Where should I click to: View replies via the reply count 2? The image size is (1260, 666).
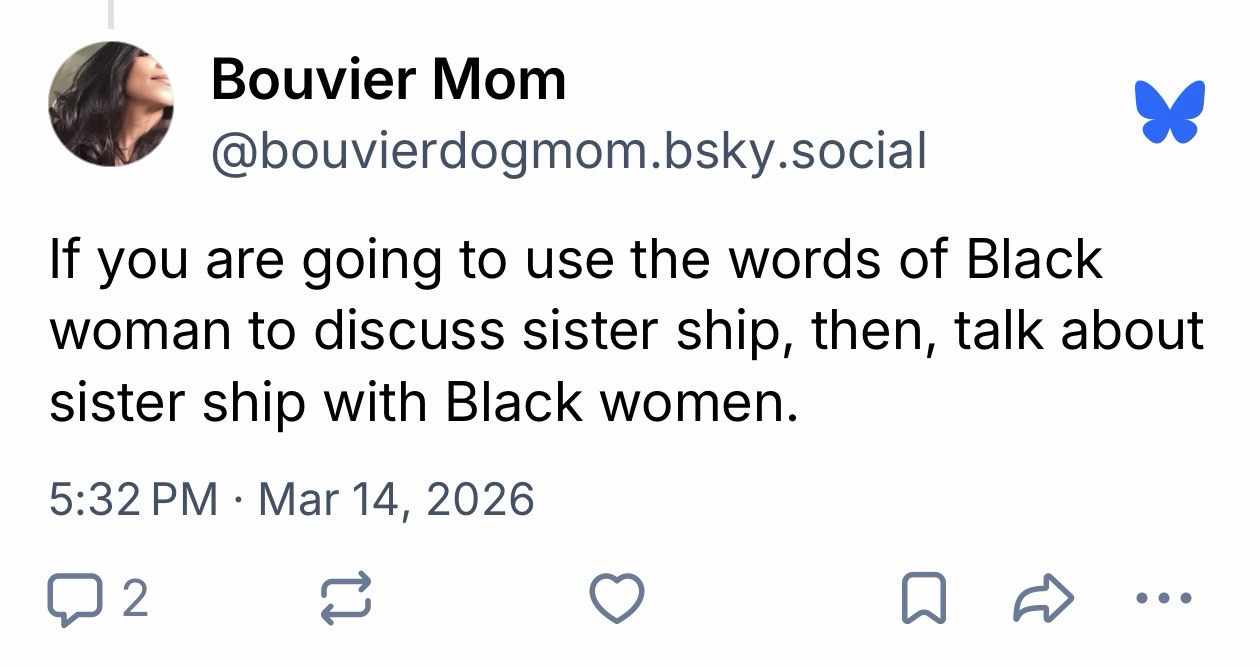(134, 599)
